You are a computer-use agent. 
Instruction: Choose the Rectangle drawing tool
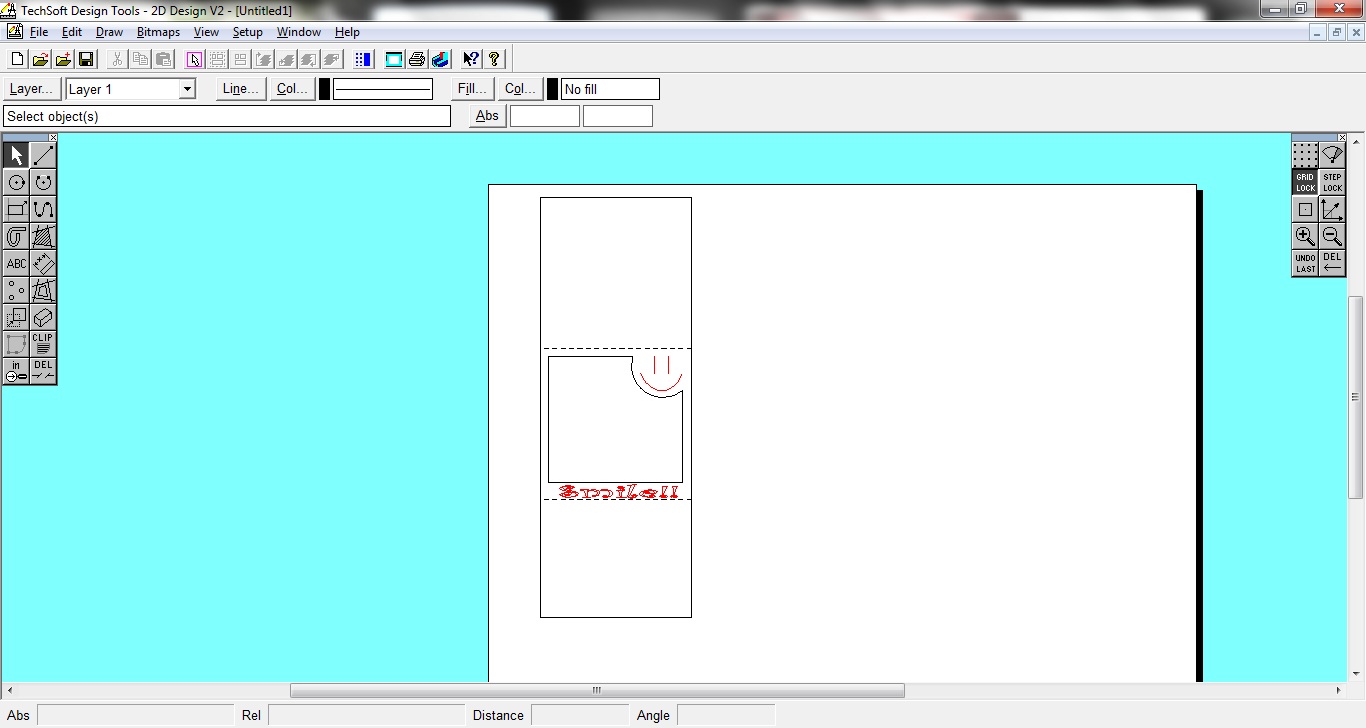(x=16, y=209)
